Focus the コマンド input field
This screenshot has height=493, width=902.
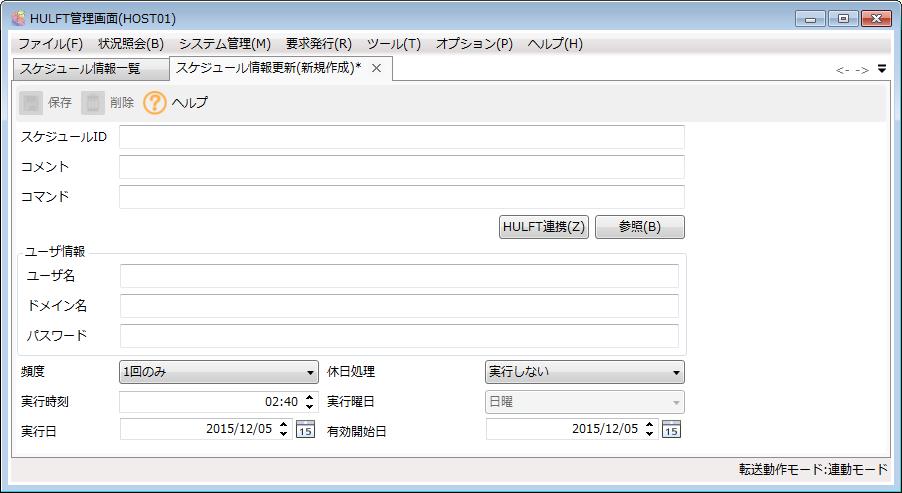pyautogui.click(x=402, y=197)
